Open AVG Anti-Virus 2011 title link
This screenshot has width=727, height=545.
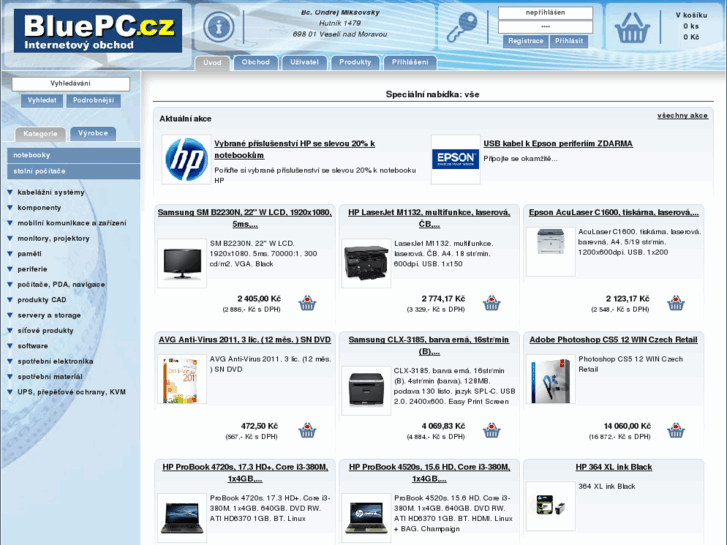[245, 340]
